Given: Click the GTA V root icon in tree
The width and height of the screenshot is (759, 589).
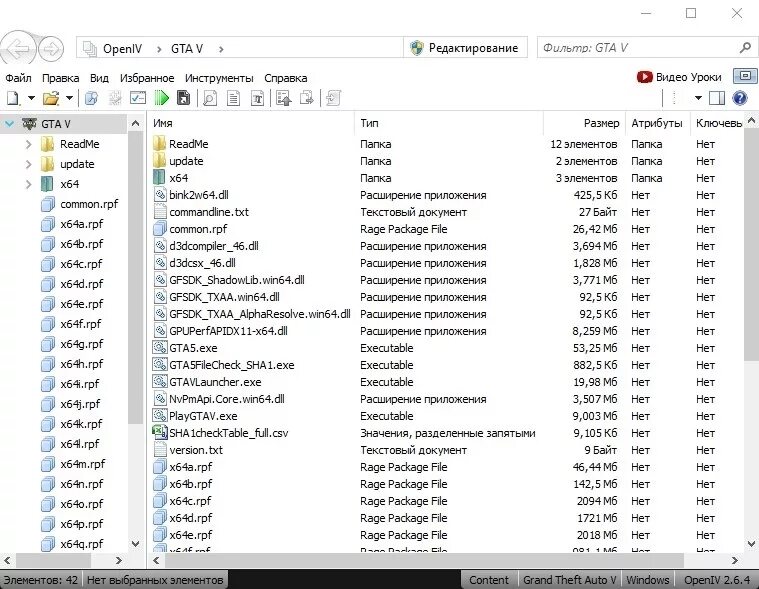Looking at the screenshot, I should coord(30,123).
